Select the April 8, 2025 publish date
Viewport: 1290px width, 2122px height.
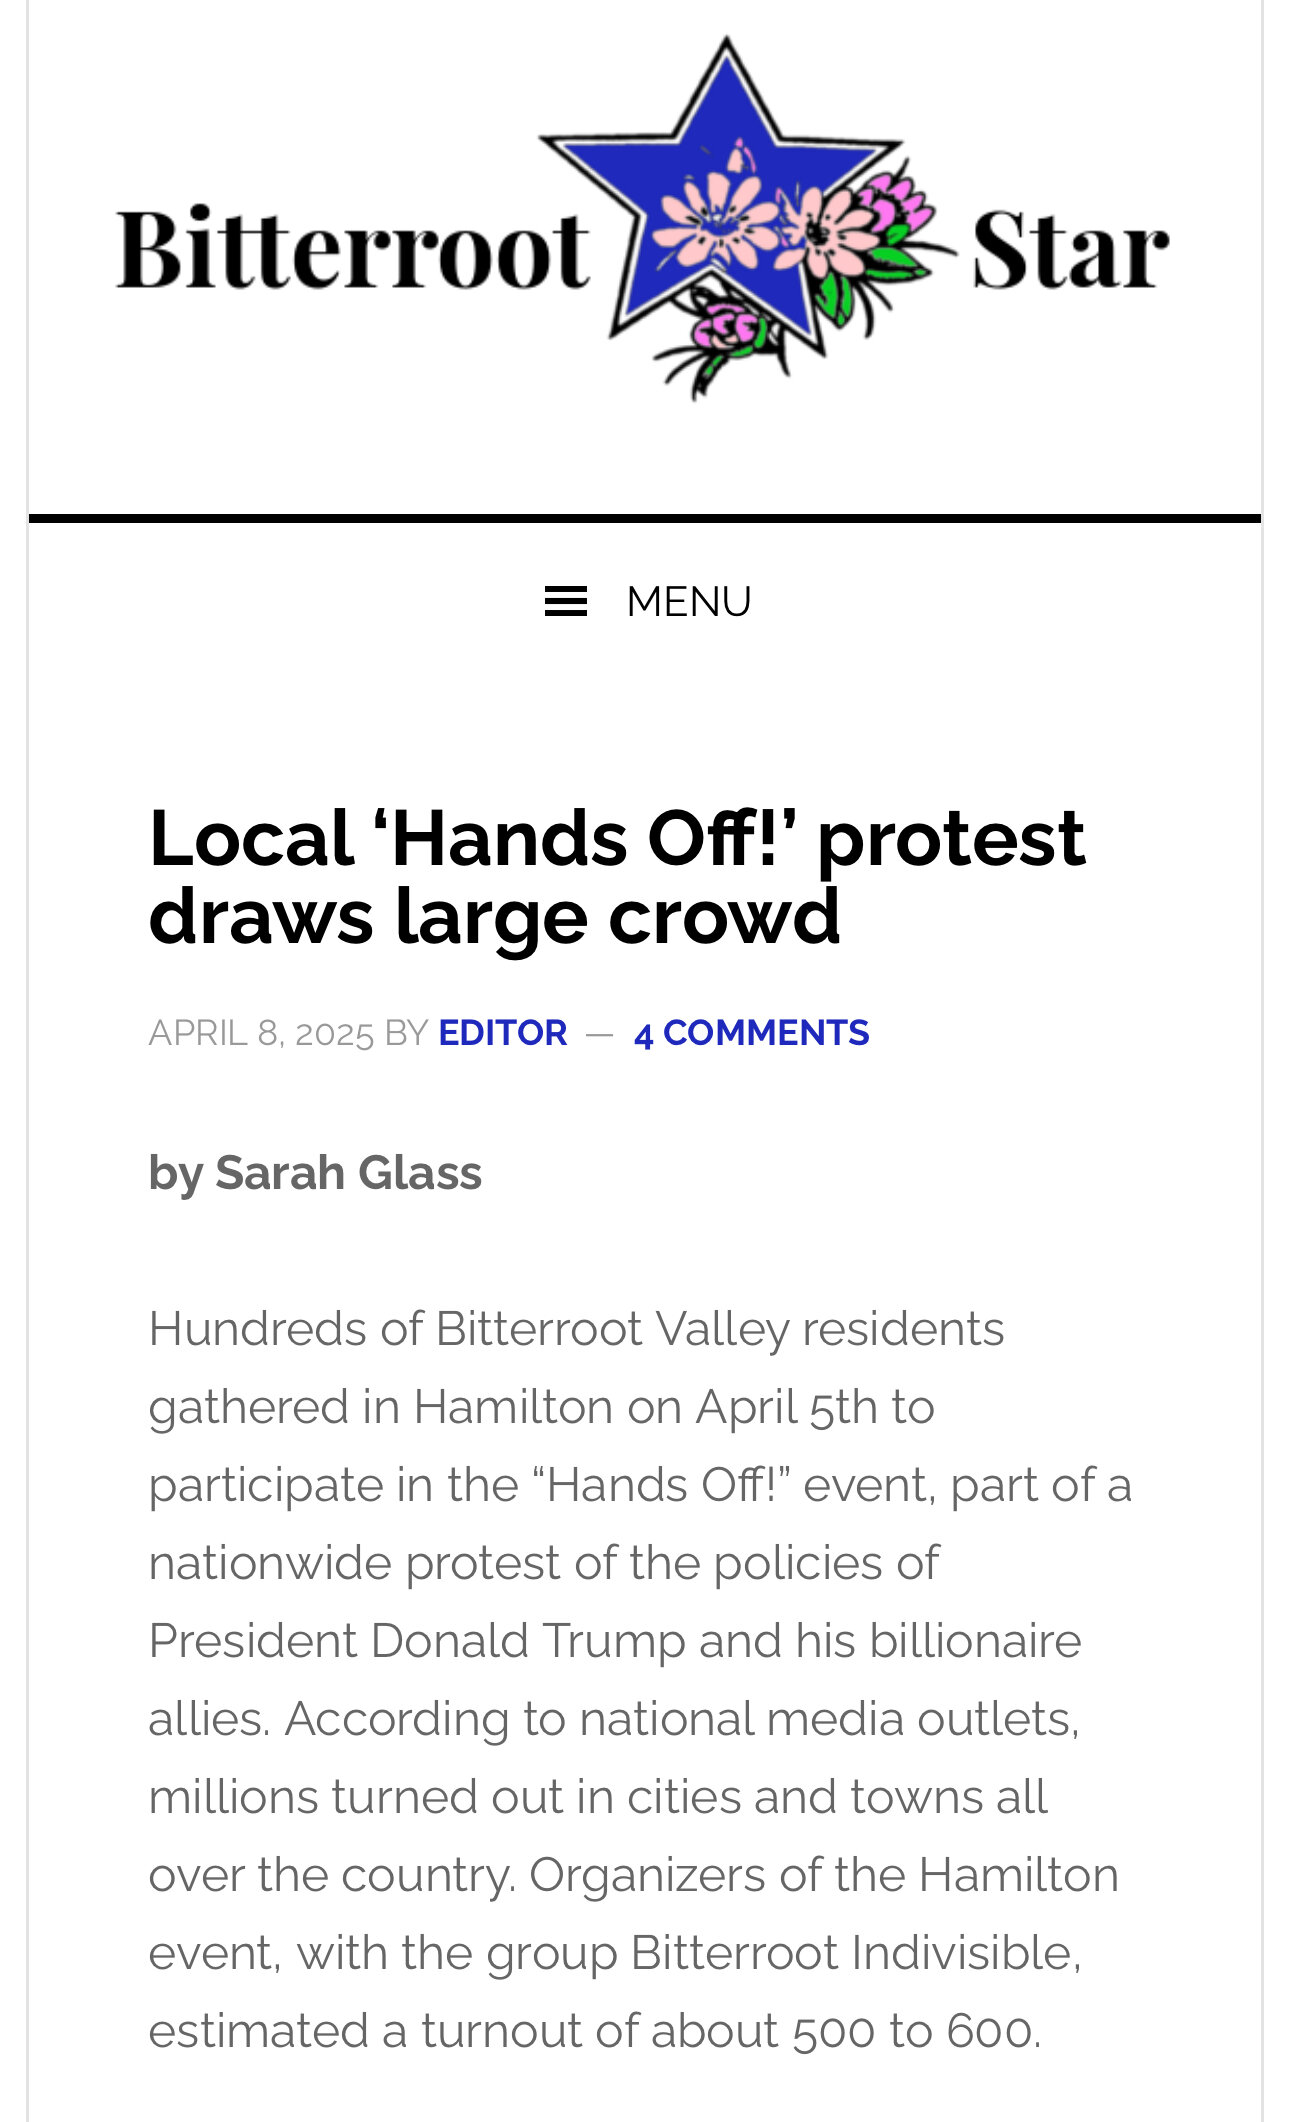click(x=261, y=1033)
